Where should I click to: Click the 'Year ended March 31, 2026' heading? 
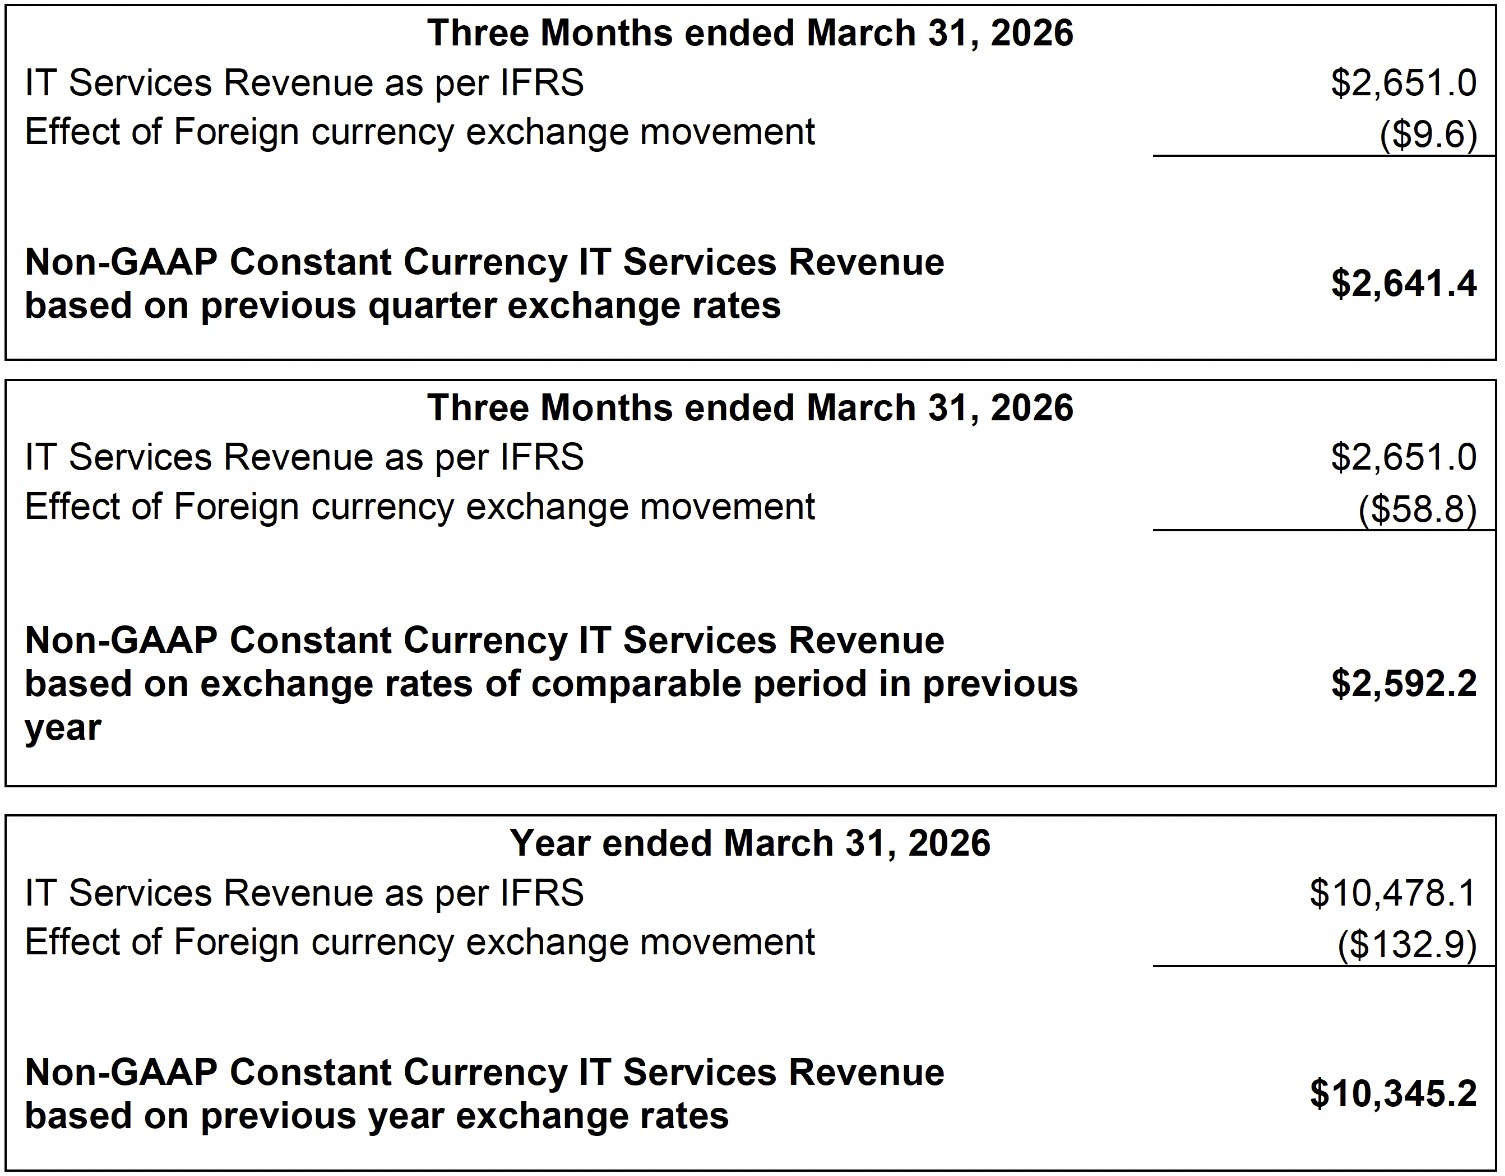click(750, 844)
